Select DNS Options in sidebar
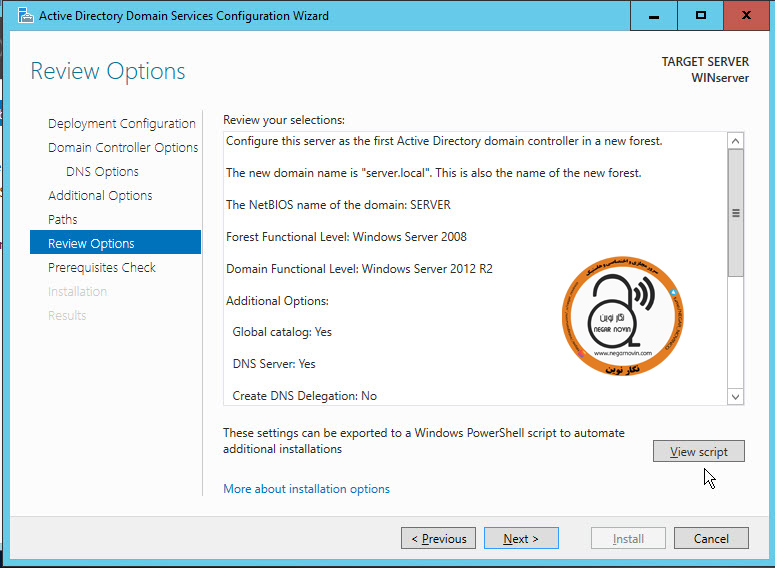 [102, 172]
